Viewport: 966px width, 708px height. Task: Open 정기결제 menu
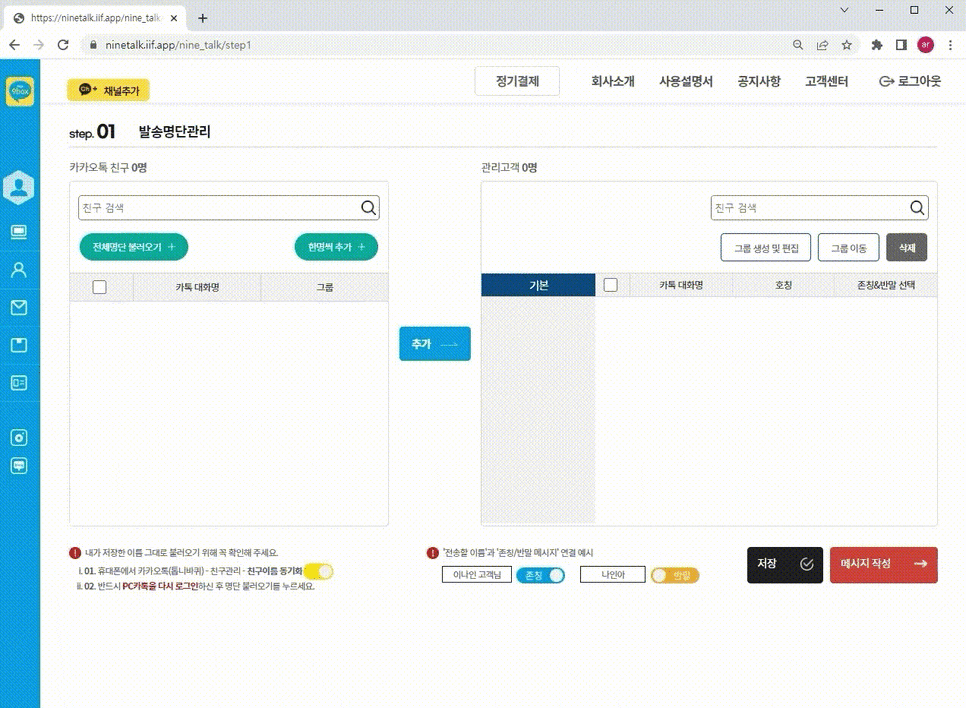(518, 81)
